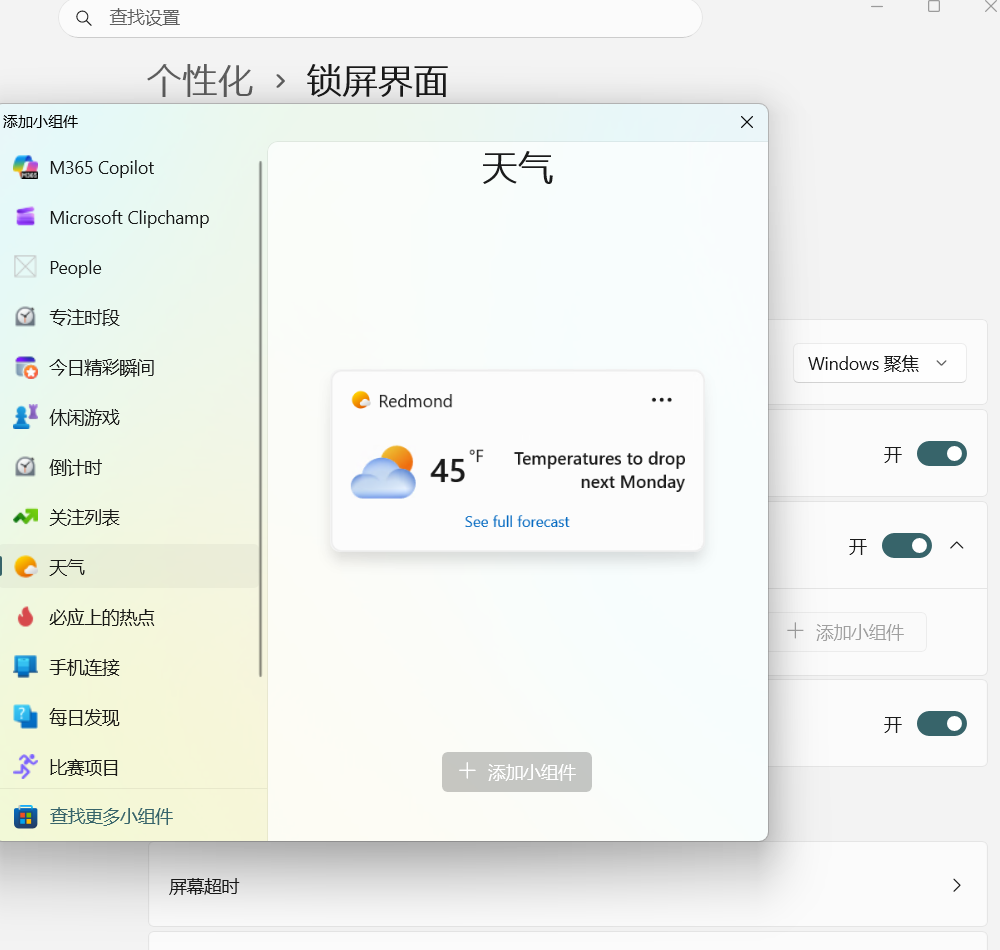Screen dimensions: 1000x950
Task: Click the 倒计时 timer icon
Action: (x=26, y=467)
